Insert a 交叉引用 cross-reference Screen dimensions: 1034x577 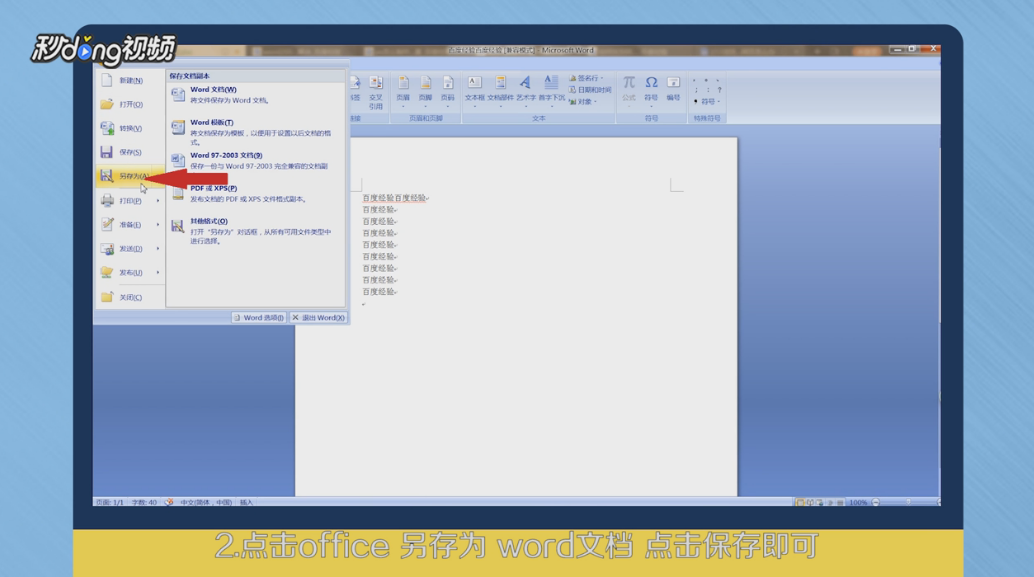coord(376,92)
